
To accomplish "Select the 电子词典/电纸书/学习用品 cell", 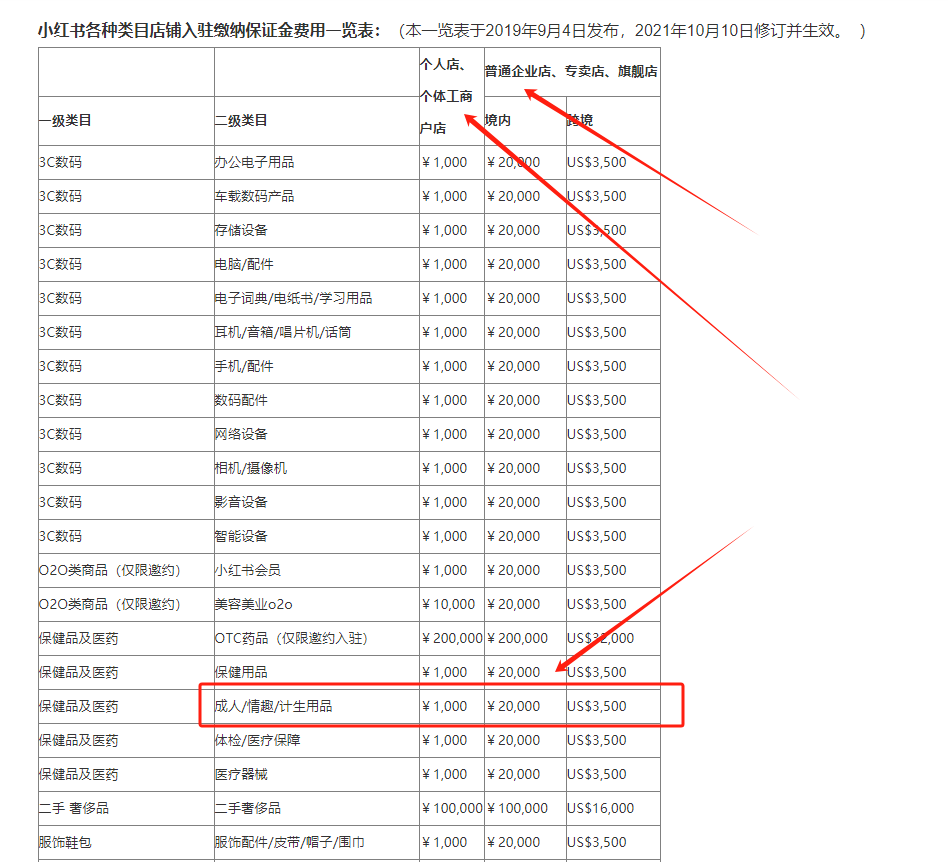I will click(x=293, y=298).
